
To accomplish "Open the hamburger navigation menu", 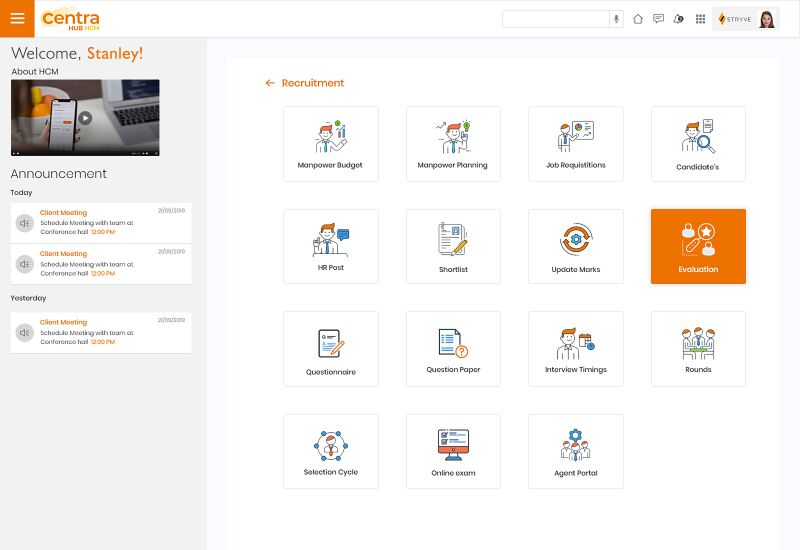I will (x=17, y=19).
